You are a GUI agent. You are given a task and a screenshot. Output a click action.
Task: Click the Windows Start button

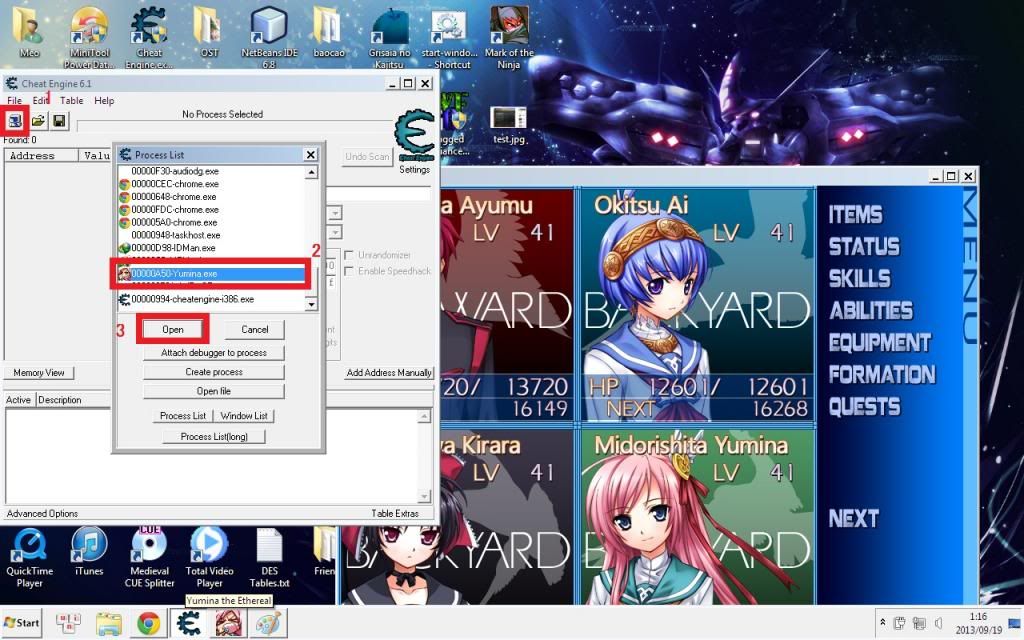pos(22,623)
